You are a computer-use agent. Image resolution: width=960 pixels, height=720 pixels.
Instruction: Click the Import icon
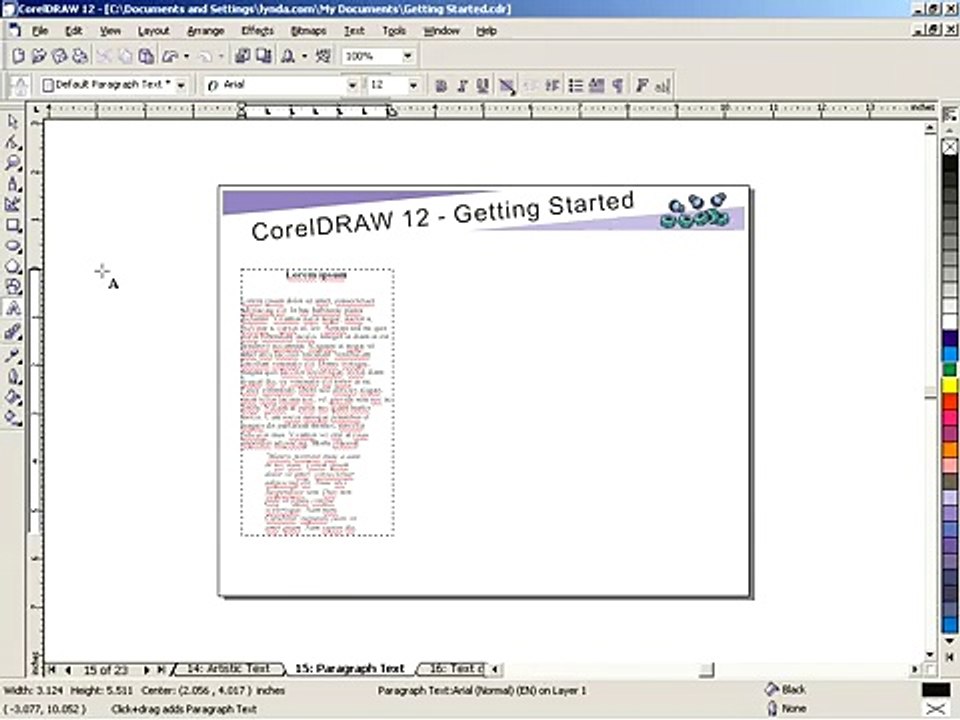(x=242, y=56)
